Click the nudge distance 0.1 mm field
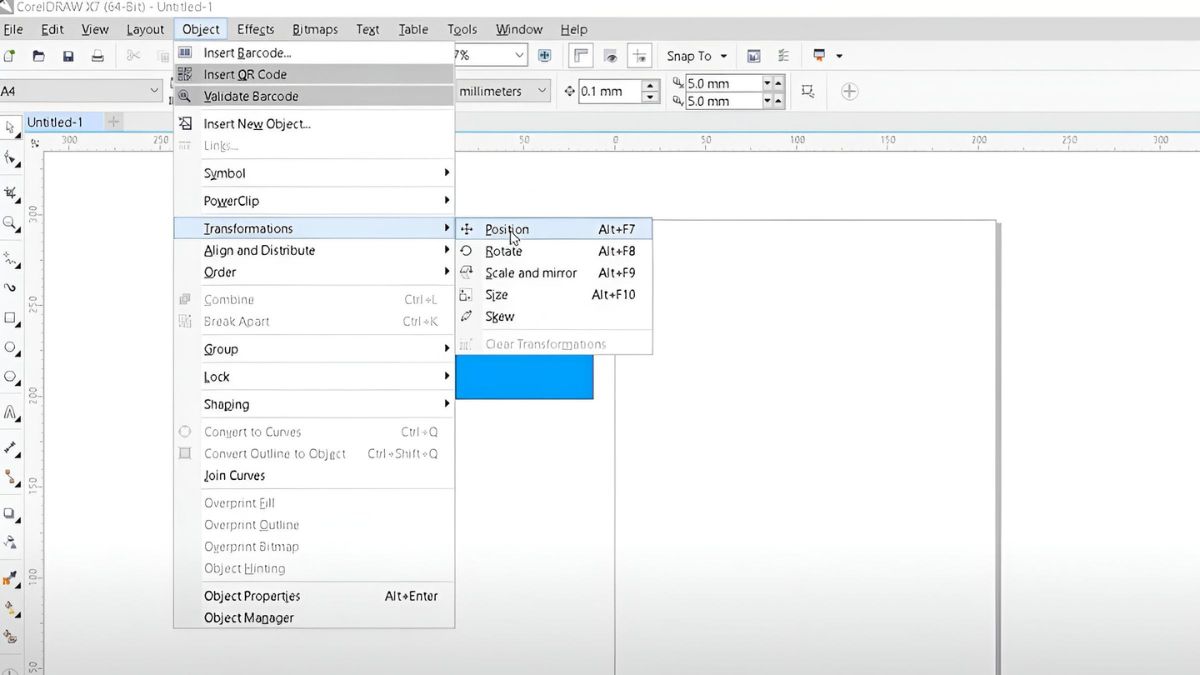The image size is (1200, 675). [x=609, y=91]
